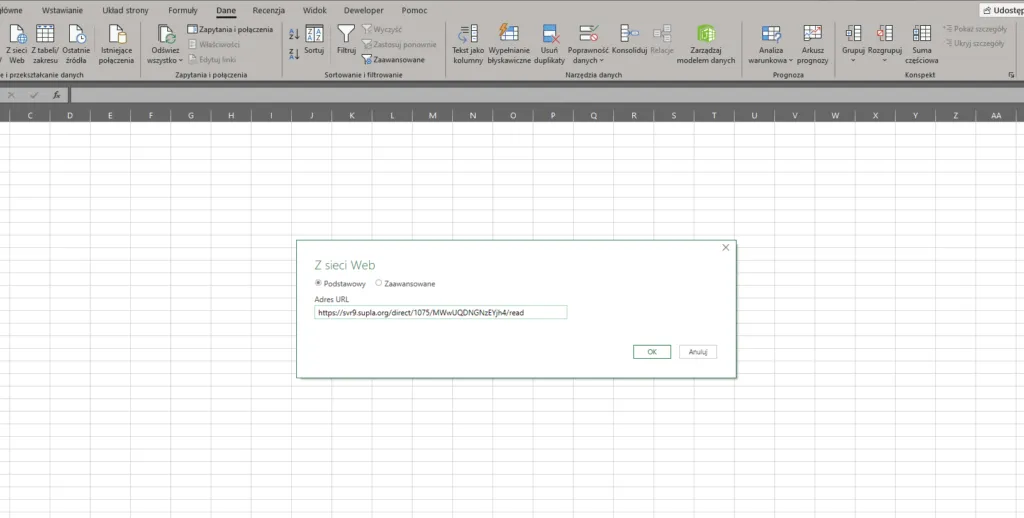Click the Z sieci Web icon
Image resolution: width=1024 pixels, height=518 pixels.
(x=16, y=34)
